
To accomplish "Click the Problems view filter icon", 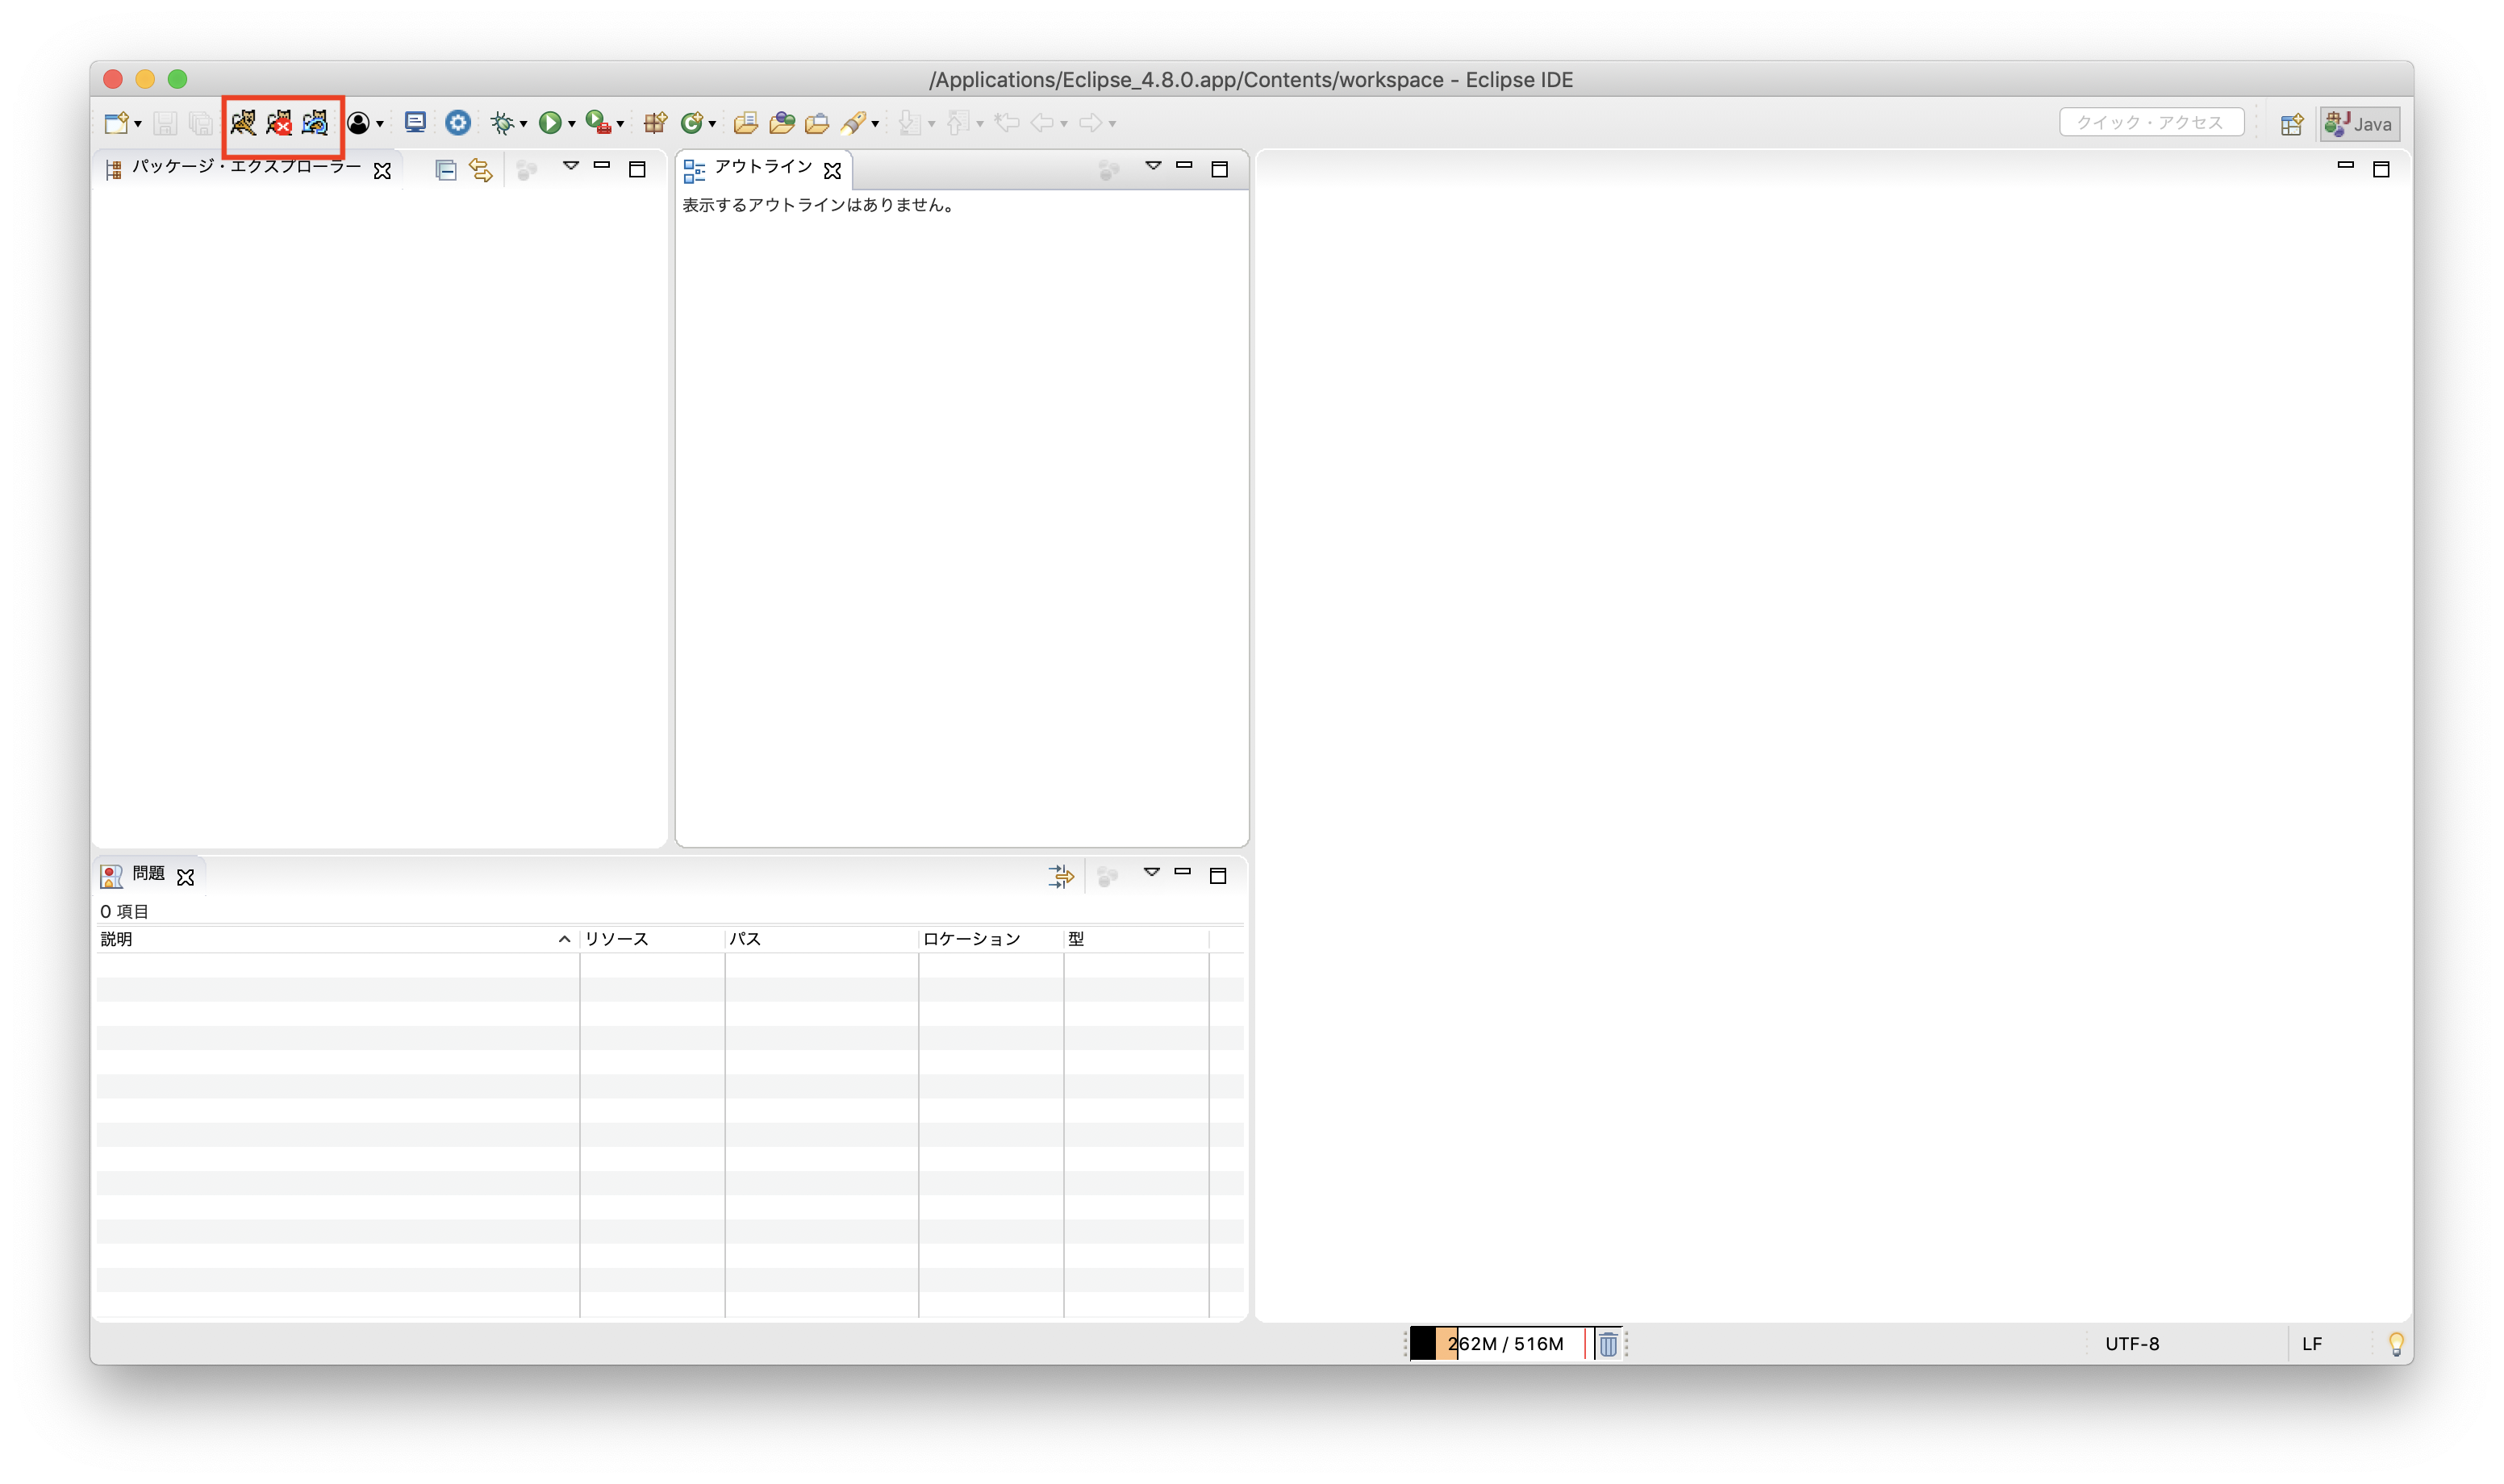I will coord(1061,877).
